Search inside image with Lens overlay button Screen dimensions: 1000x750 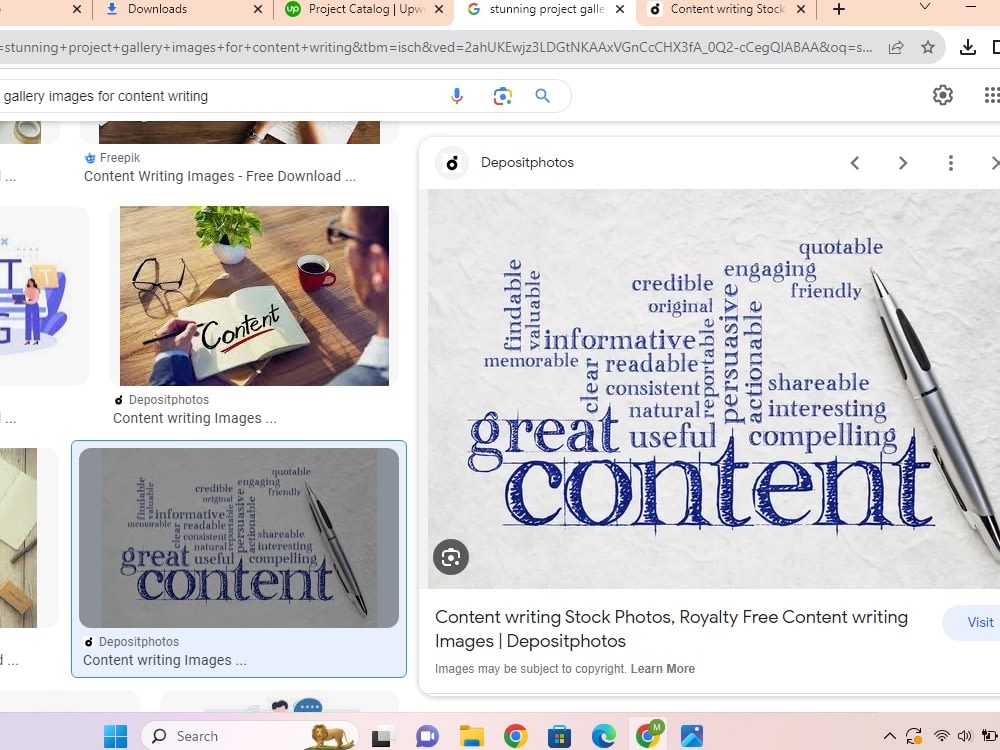click(x=451, y=557)
